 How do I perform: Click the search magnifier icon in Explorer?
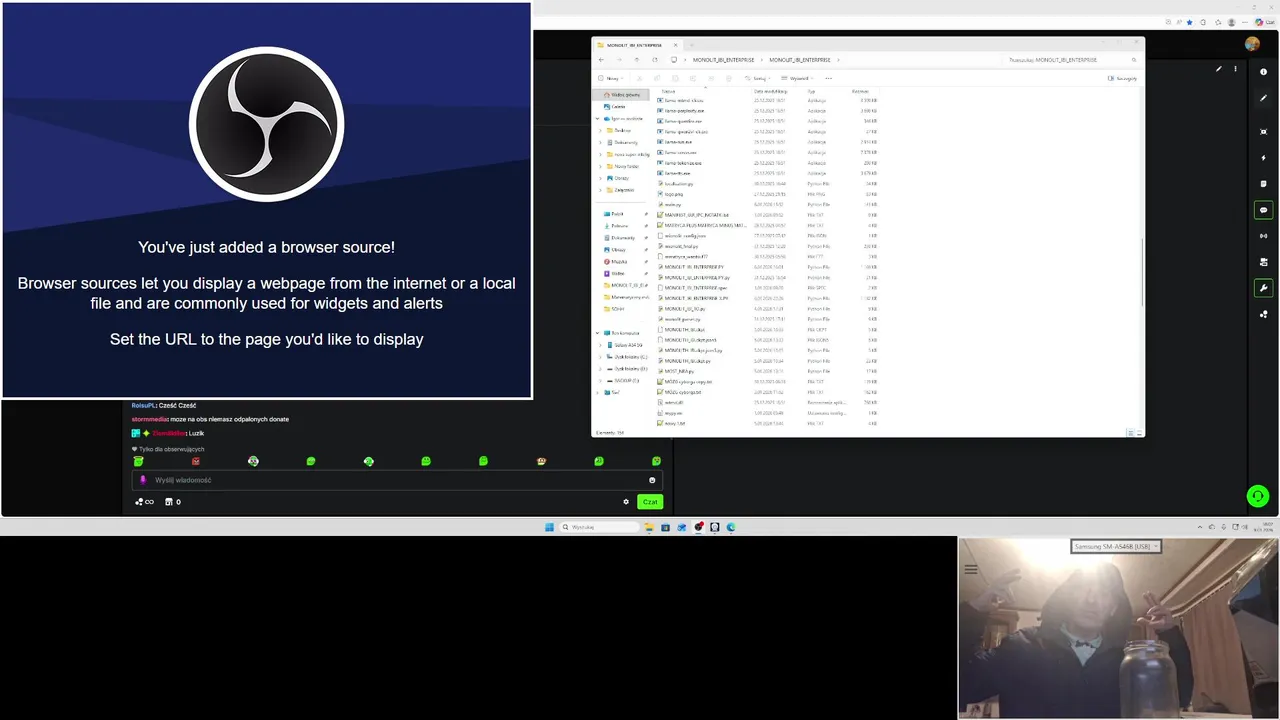1134,60
